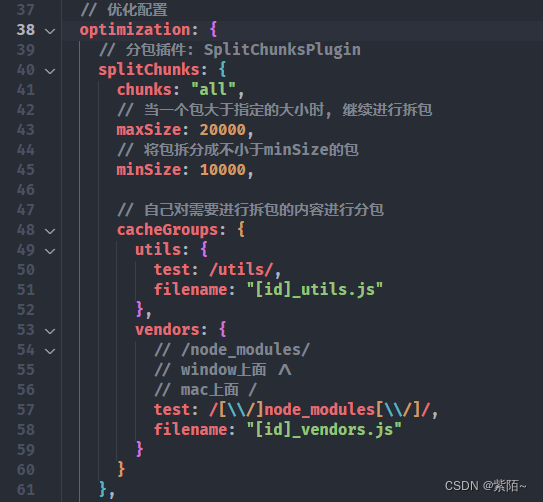Click the SplitChunksPlugin comment on line 39
Image resolution: width=543 pixels, height=502 pixels.
click(x=230, y=50)
